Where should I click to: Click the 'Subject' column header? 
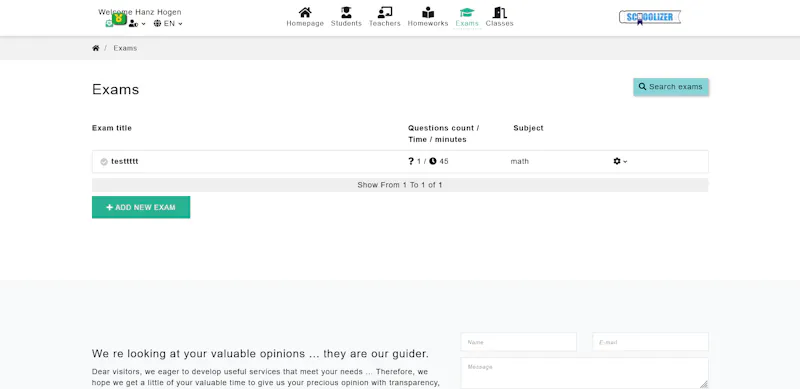coord(528,128)
